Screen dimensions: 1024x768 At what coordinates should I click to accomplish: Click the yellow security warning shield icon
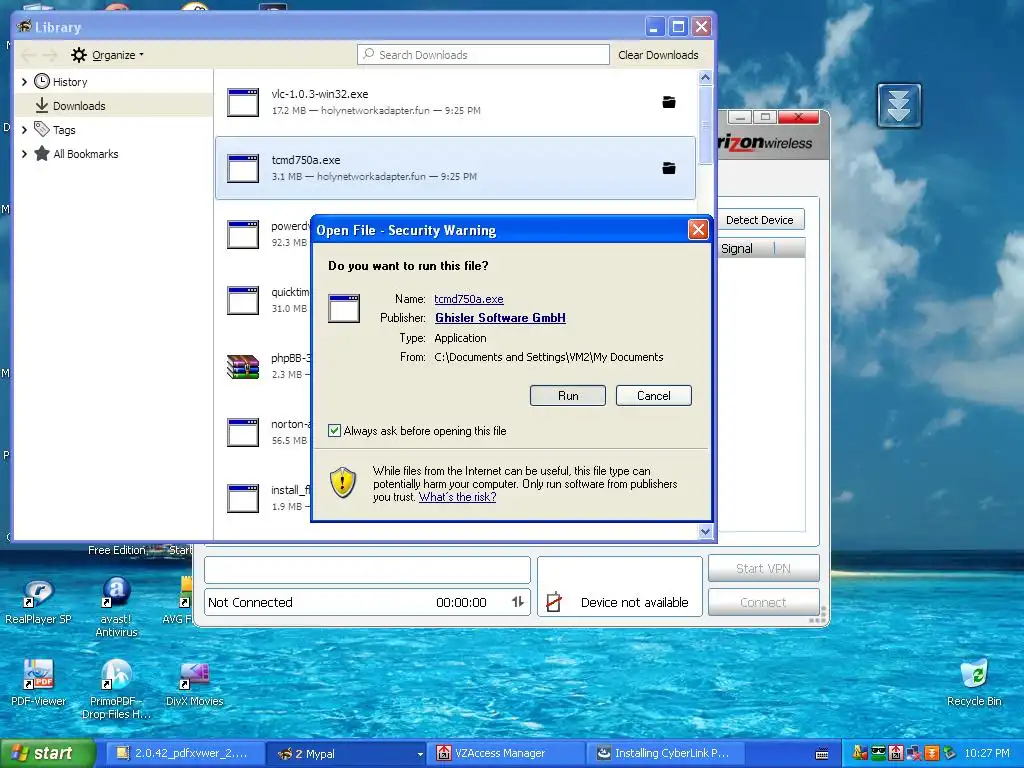click(343, 483)
